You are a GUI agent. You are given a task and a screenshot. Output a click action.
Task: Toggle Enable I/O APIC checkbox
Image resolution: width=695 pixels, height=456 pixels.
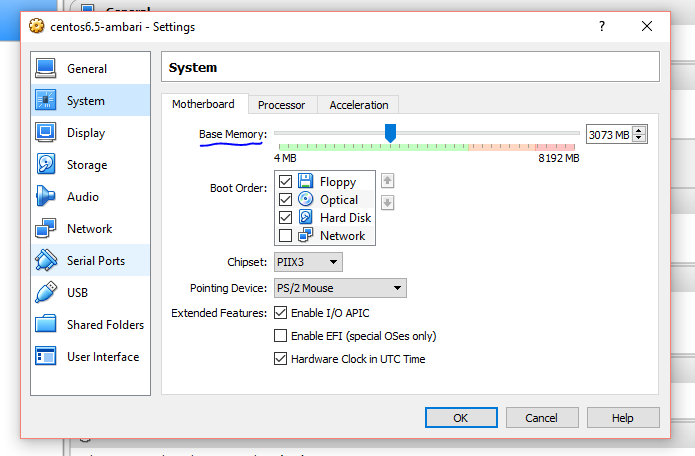[280, 313]
